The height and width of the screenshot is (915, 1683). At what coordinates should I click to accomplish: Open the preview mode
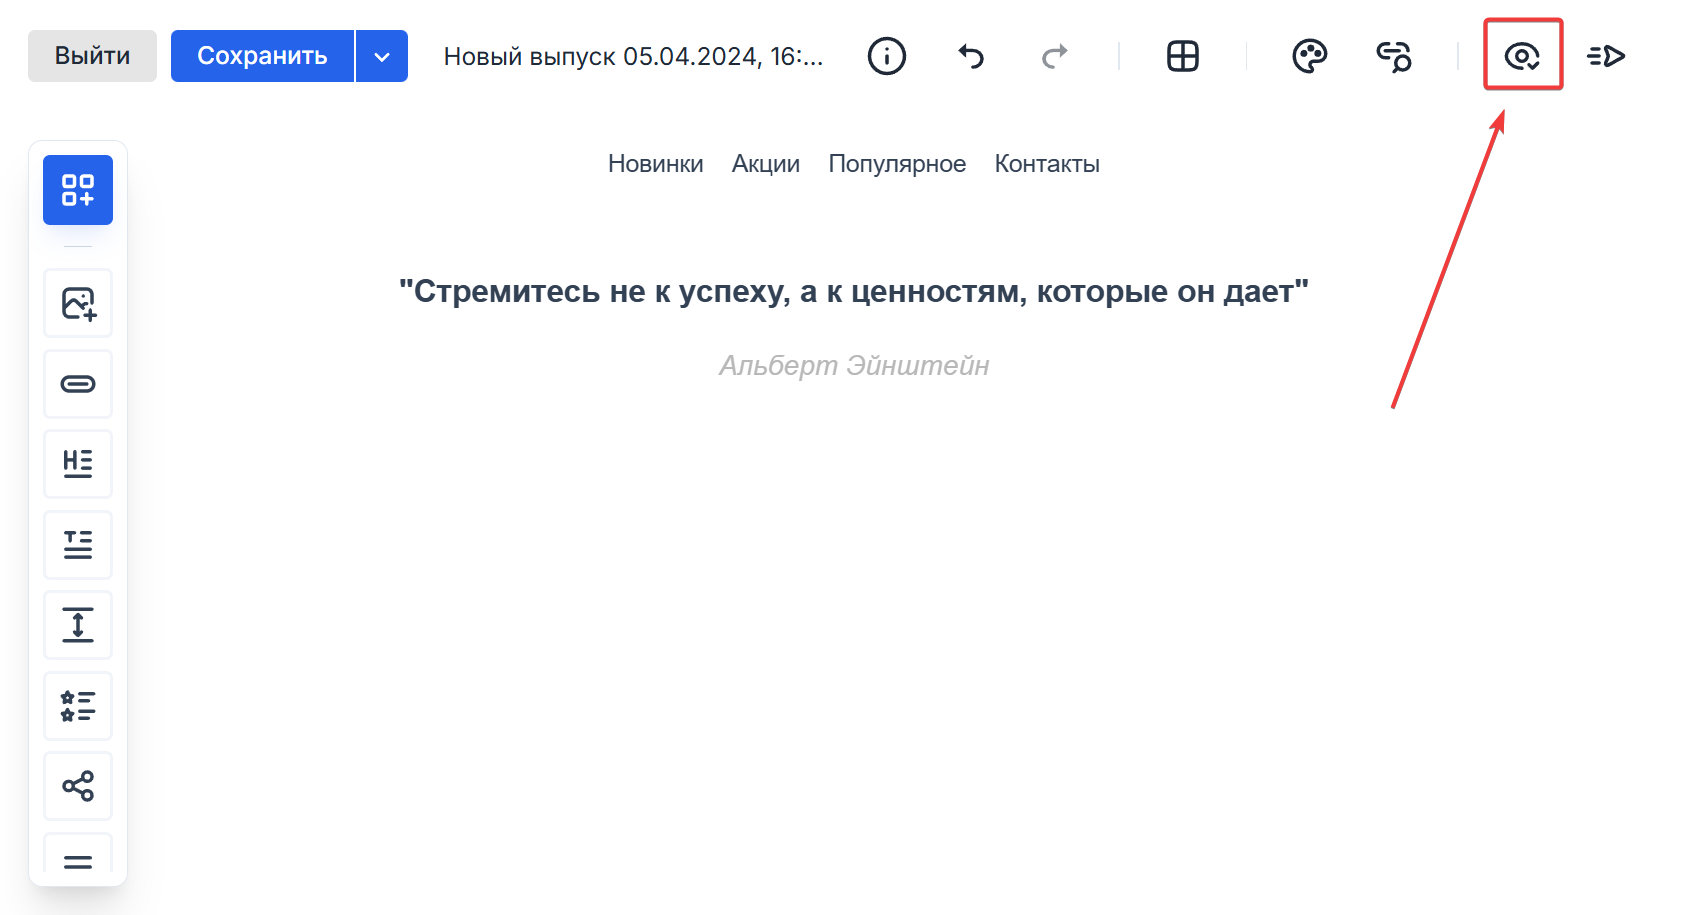(x=1523, y=56)
